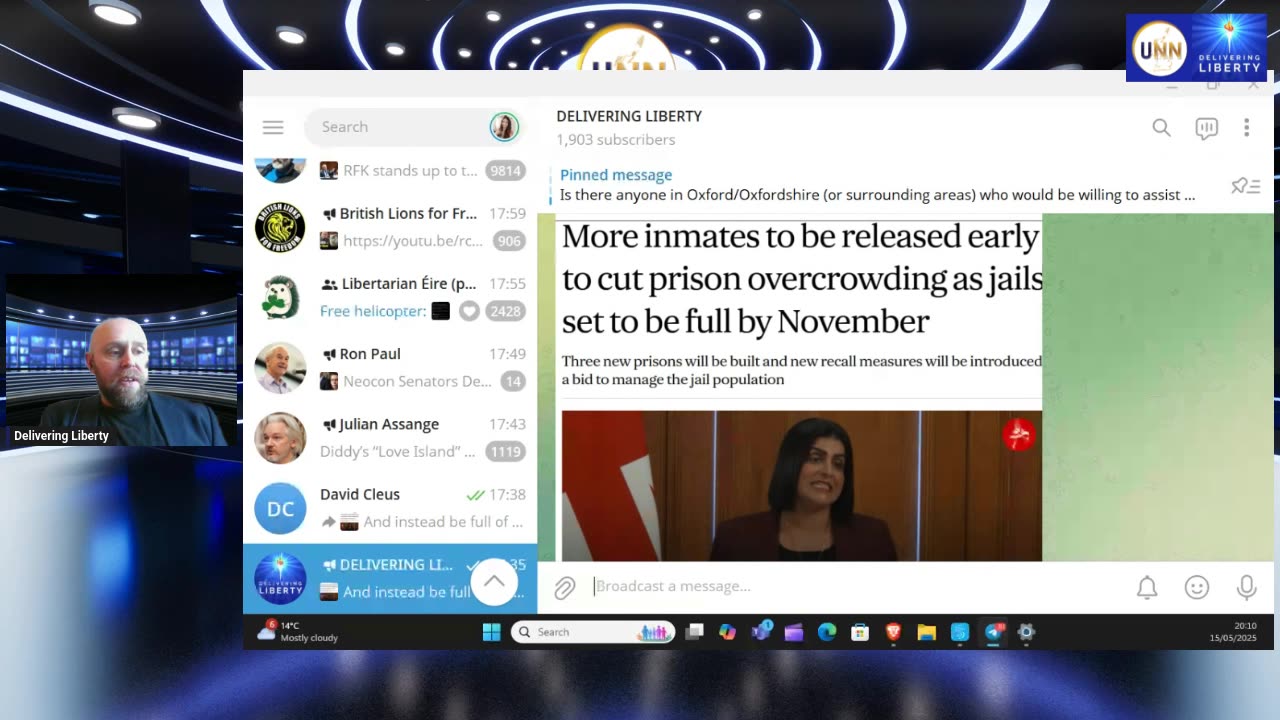Image resolution: width=1280 pixels, height=720 pixels.
Task: Click the 2428 unread badge
Action: [x=505, y=311]
